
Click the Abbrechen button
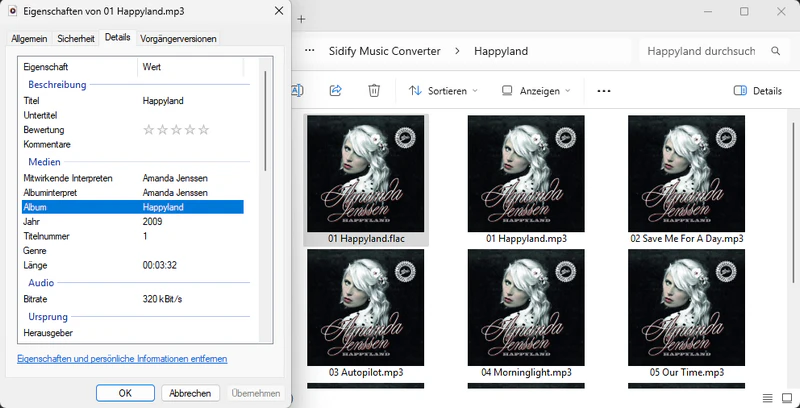coord(190,393)
